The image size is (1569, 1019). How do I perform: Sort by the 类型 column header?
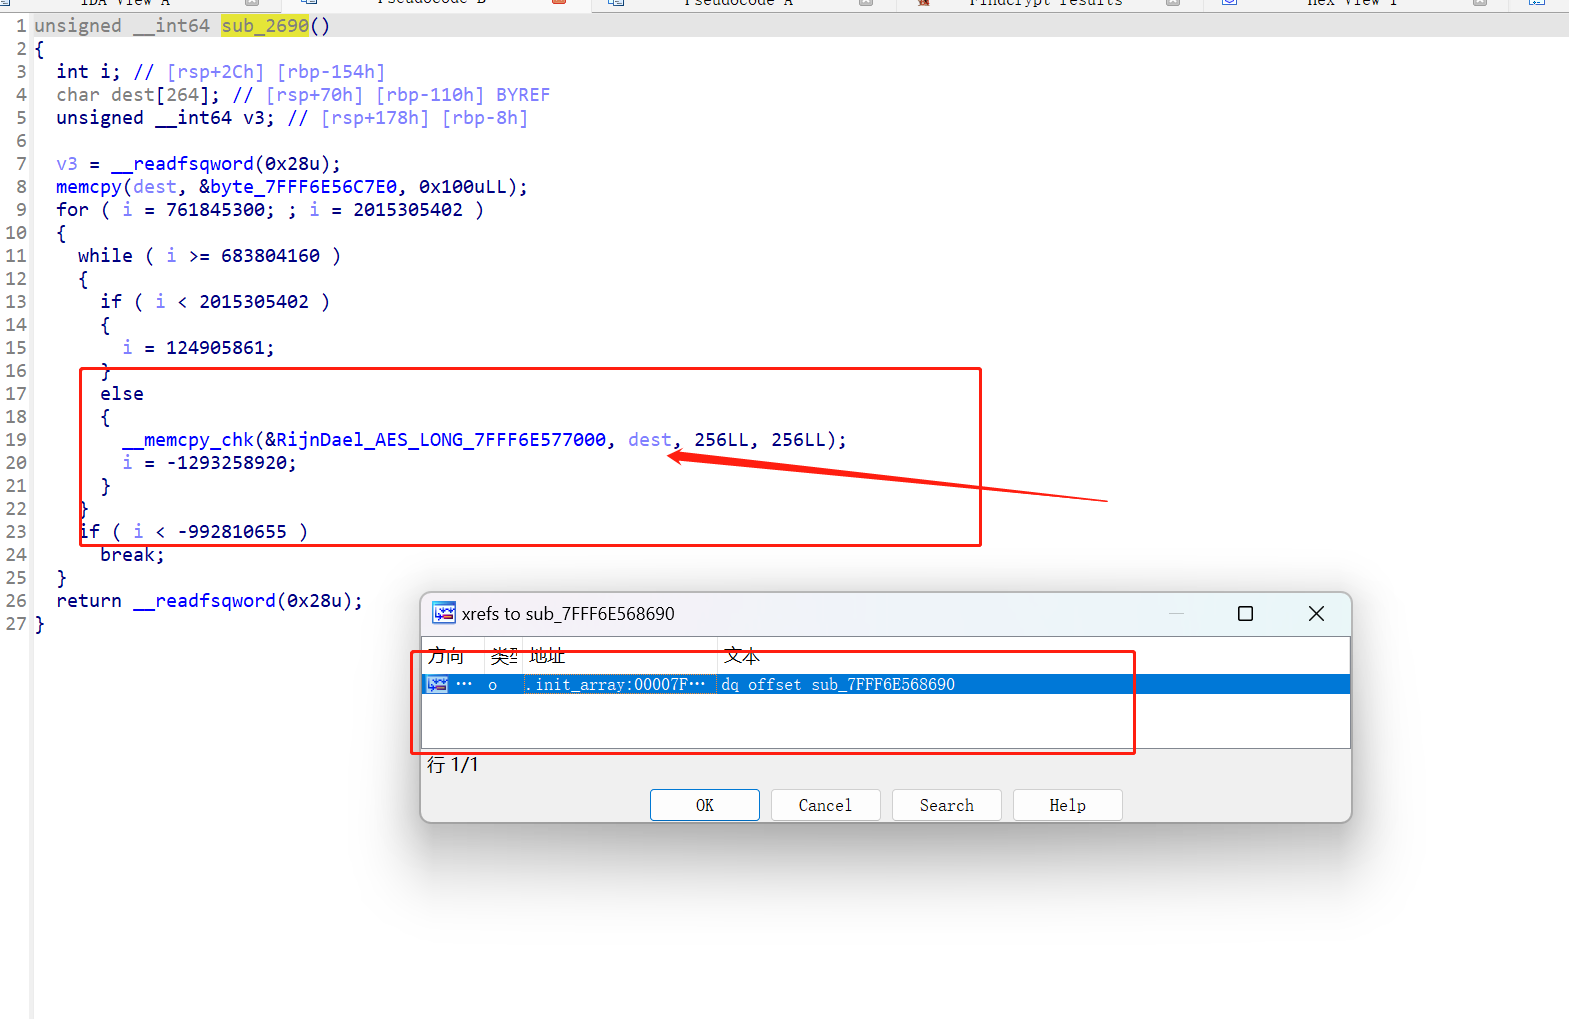504,656
